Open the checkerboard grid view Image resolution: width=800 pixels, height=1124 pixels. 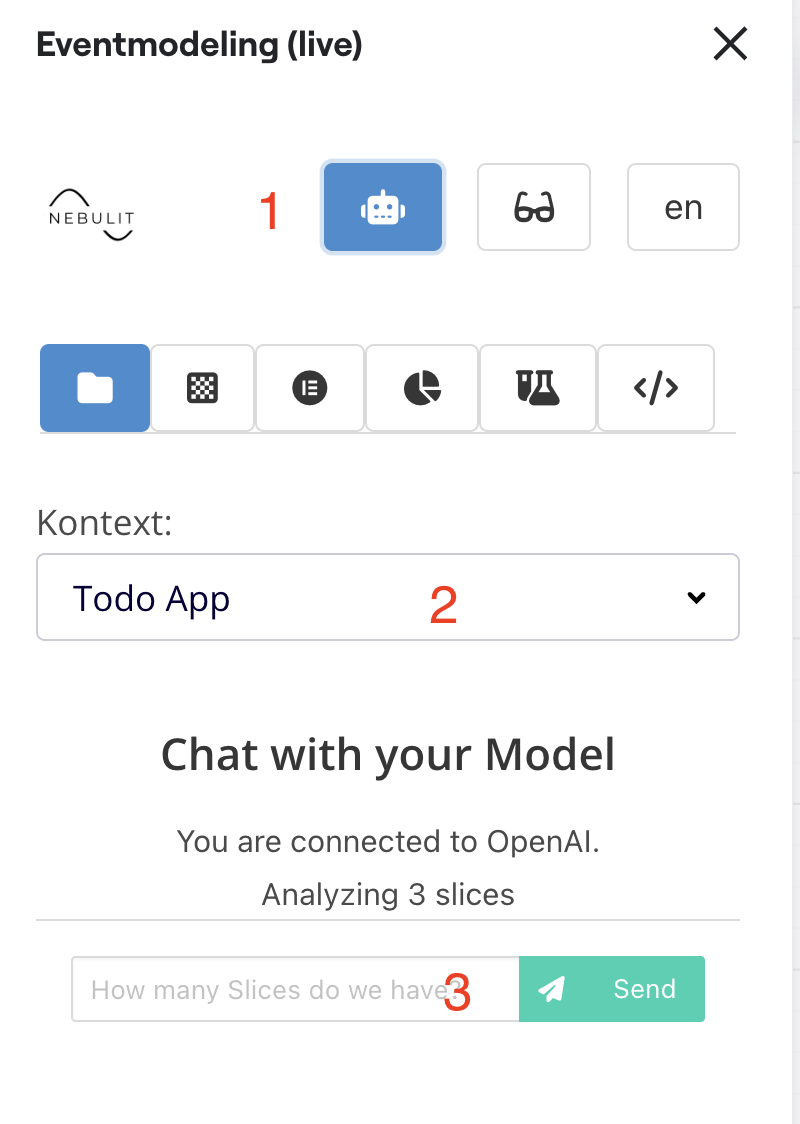(x=202, y=388)
